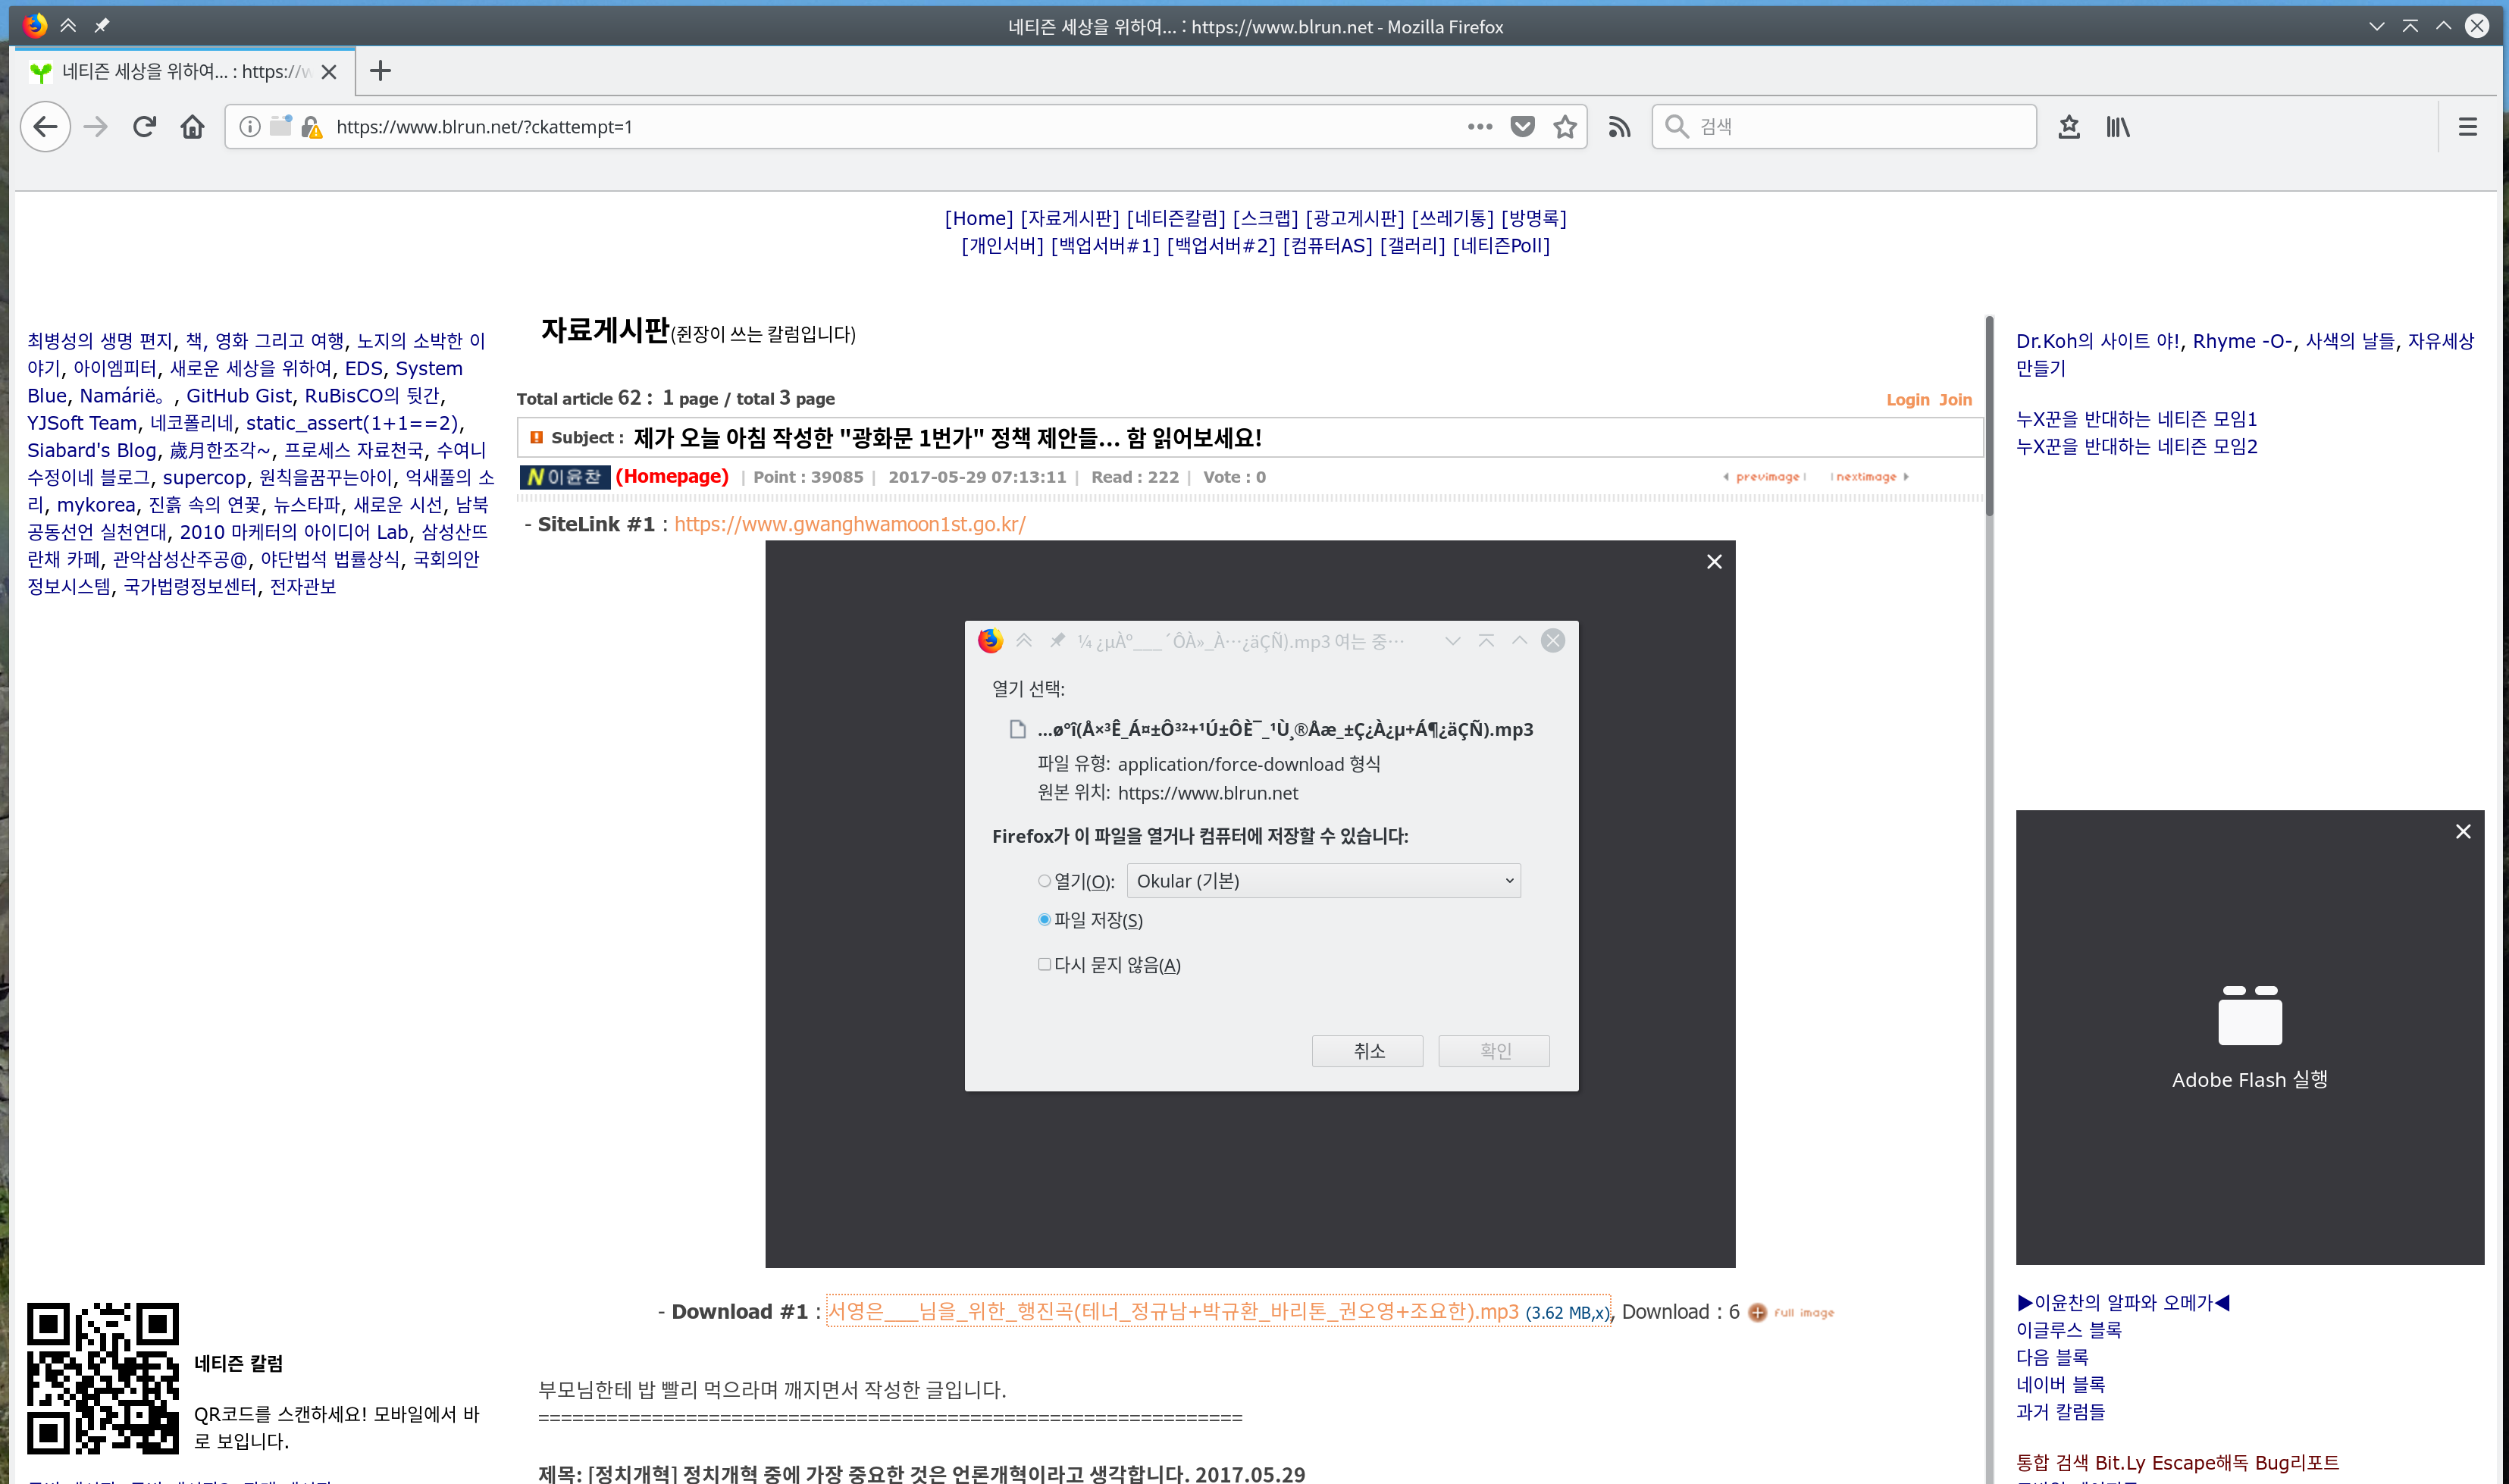The width and height of the screenshot is (2509, 1484).
Task: Close the 네티즌 세상을 위하여 tab
Action: [329, 72]
